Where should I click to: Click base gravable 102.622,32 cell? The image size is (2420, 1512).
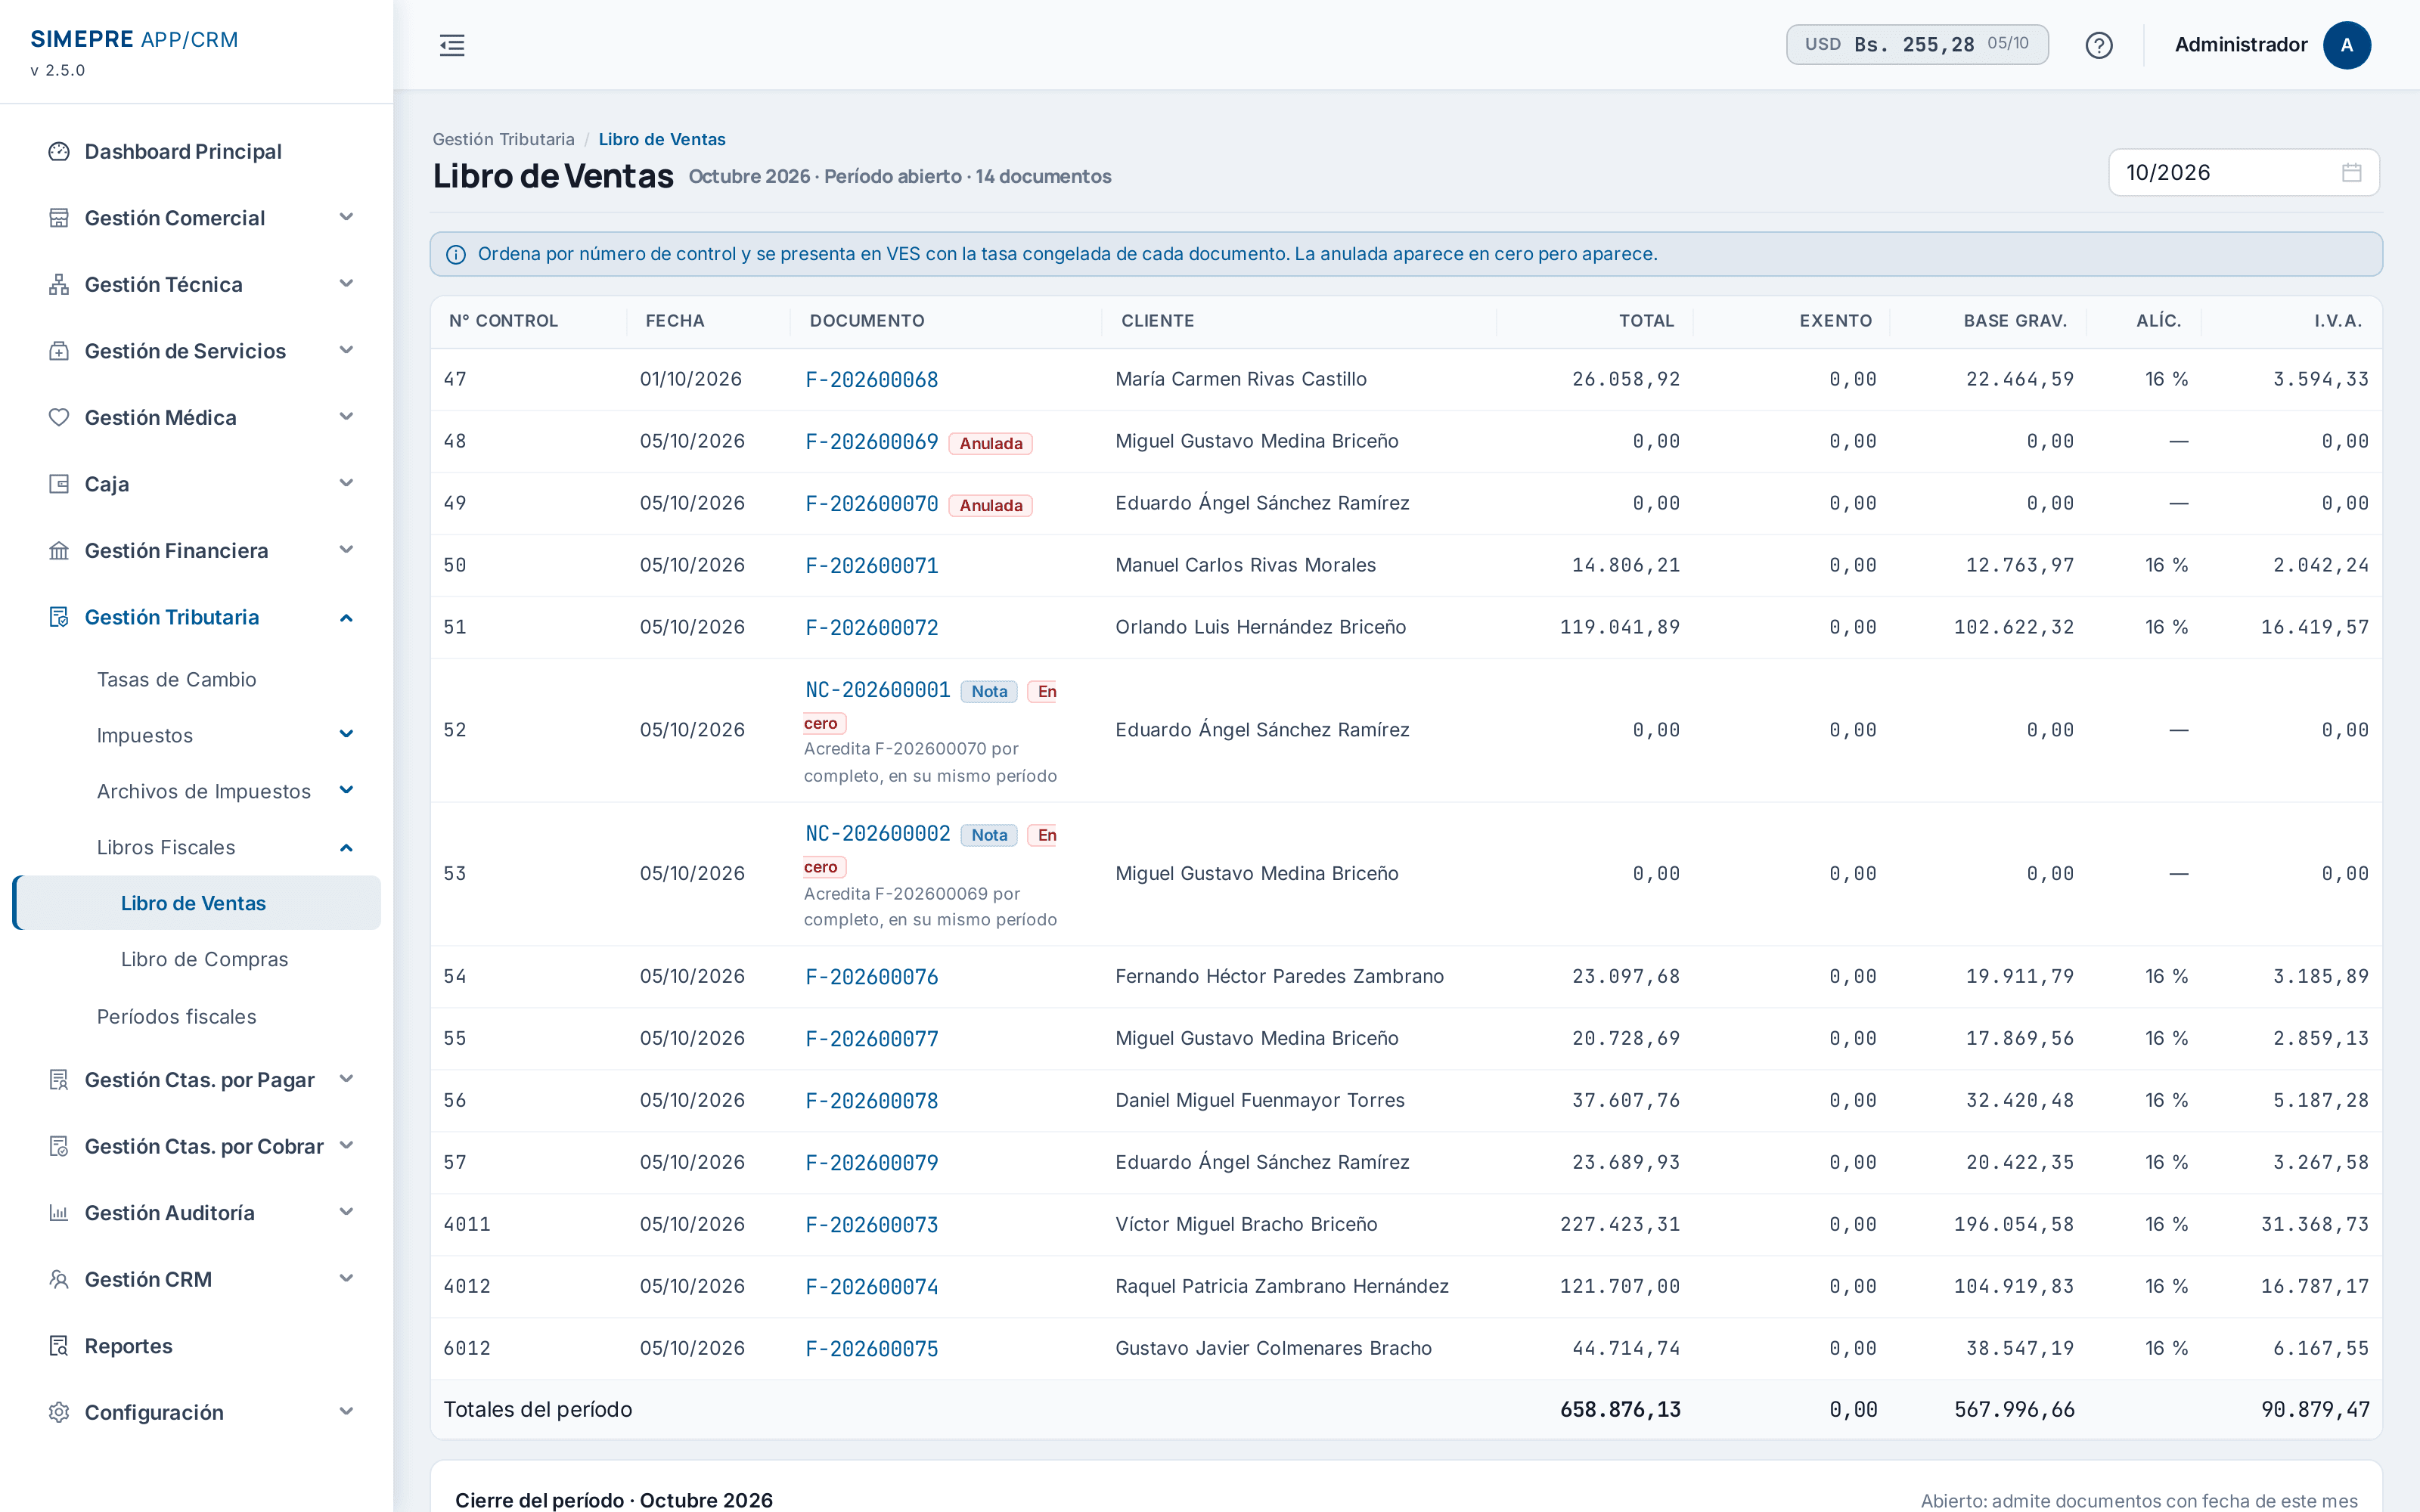2014,627
